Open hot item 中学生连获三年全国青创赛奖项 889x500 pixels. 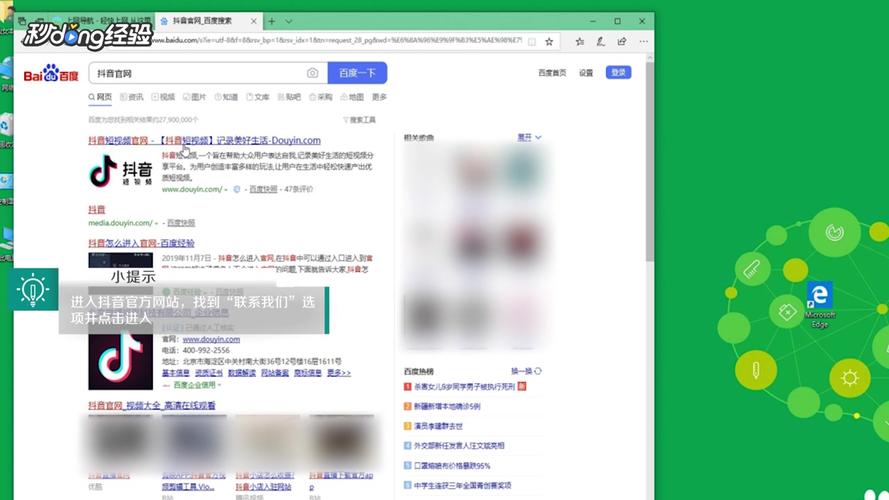coord(463,486)
